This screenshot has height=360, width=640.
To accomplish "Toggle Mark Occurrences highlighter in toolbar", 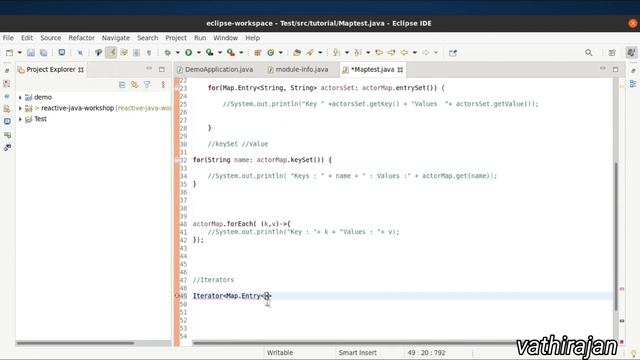I will 111,52.
